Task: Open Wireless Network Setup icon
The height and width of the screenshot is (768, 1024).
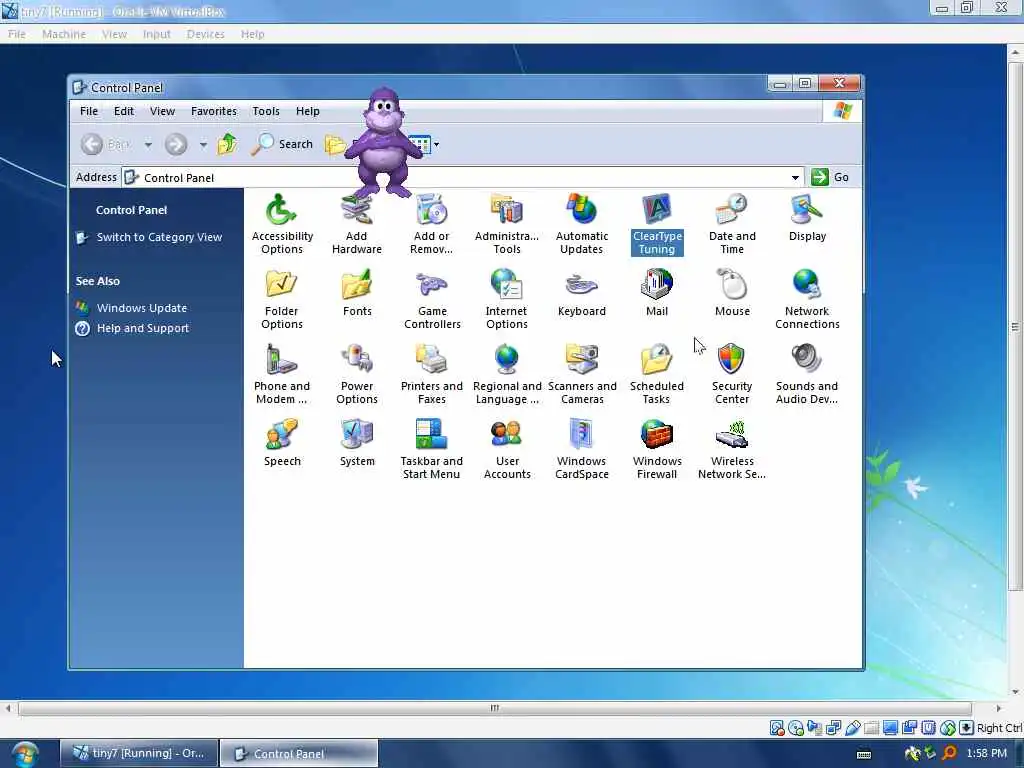Action: [x=731, y=449]
